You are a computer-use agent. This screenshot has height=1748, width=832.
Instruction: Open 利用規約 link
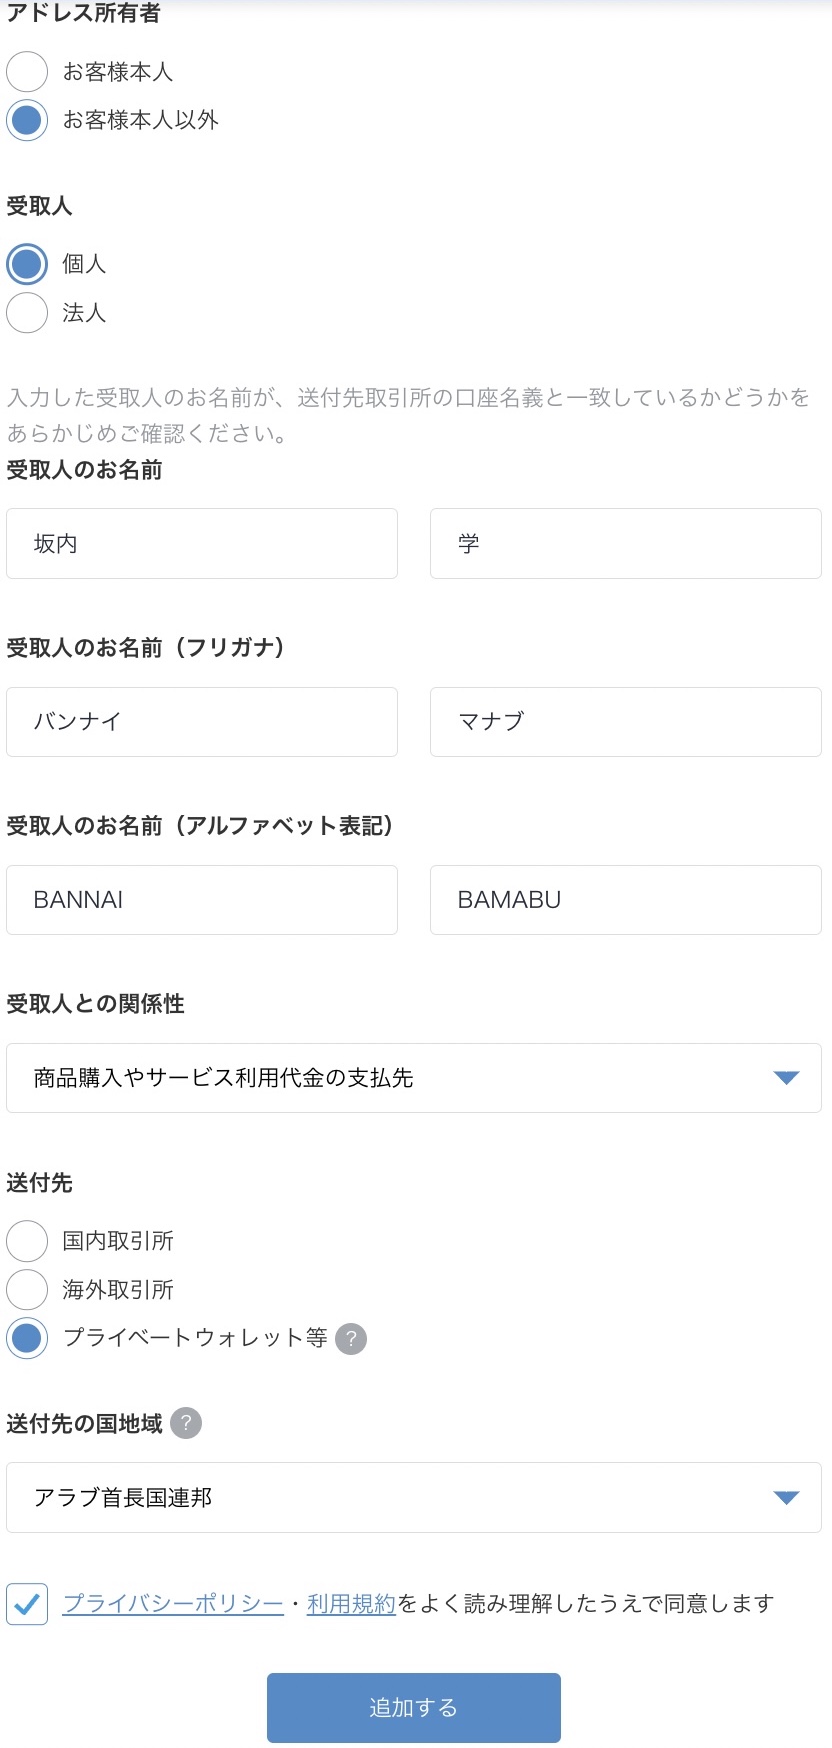coord(351,1604)
